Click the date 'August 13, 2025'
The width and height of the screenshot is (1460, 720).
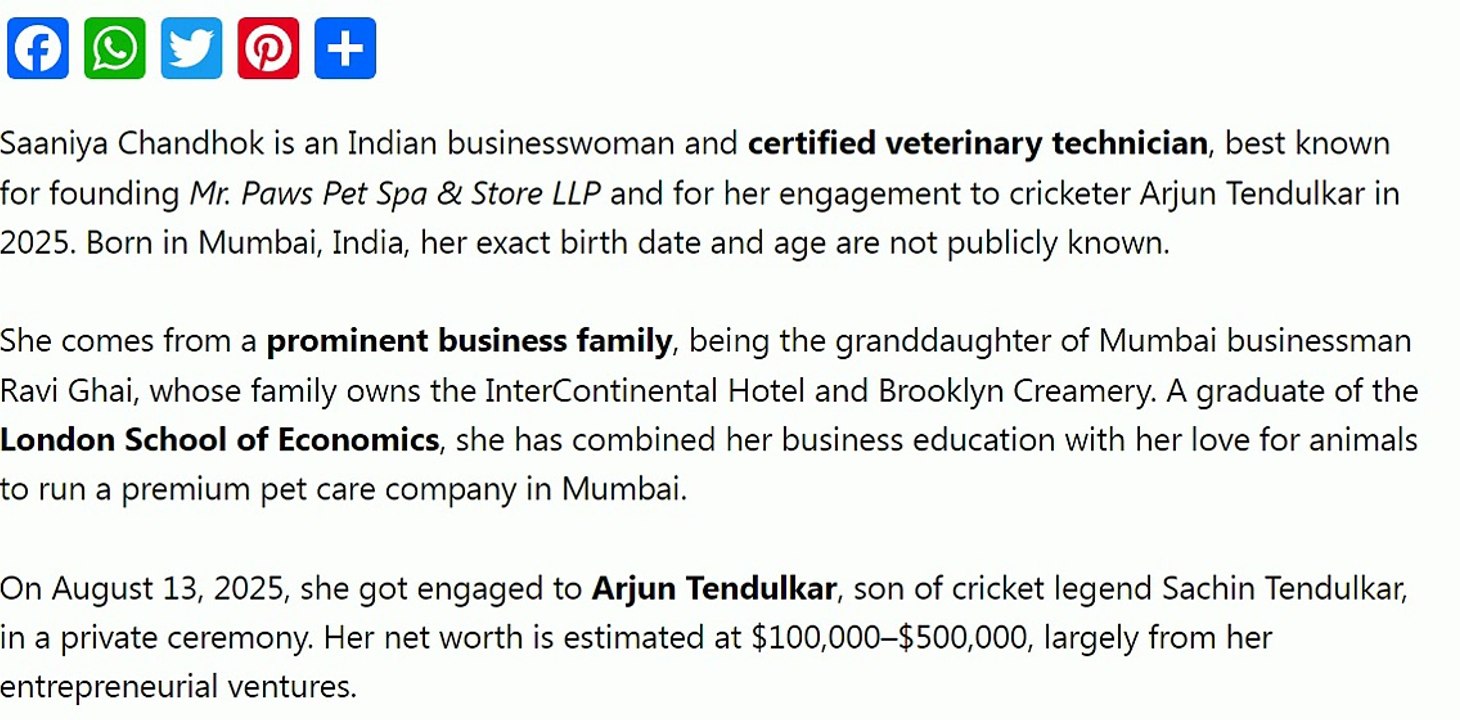(170, 588)
